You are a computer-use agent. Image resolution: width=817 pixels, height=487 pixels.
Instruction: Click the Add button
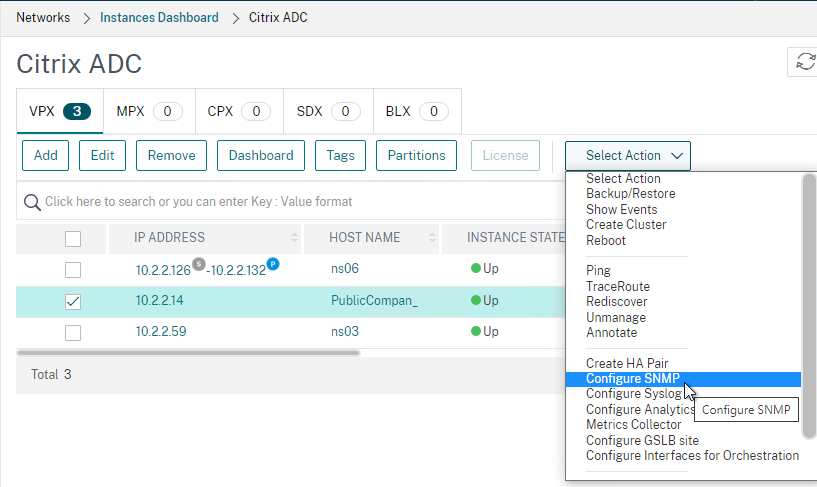[45, 156]
